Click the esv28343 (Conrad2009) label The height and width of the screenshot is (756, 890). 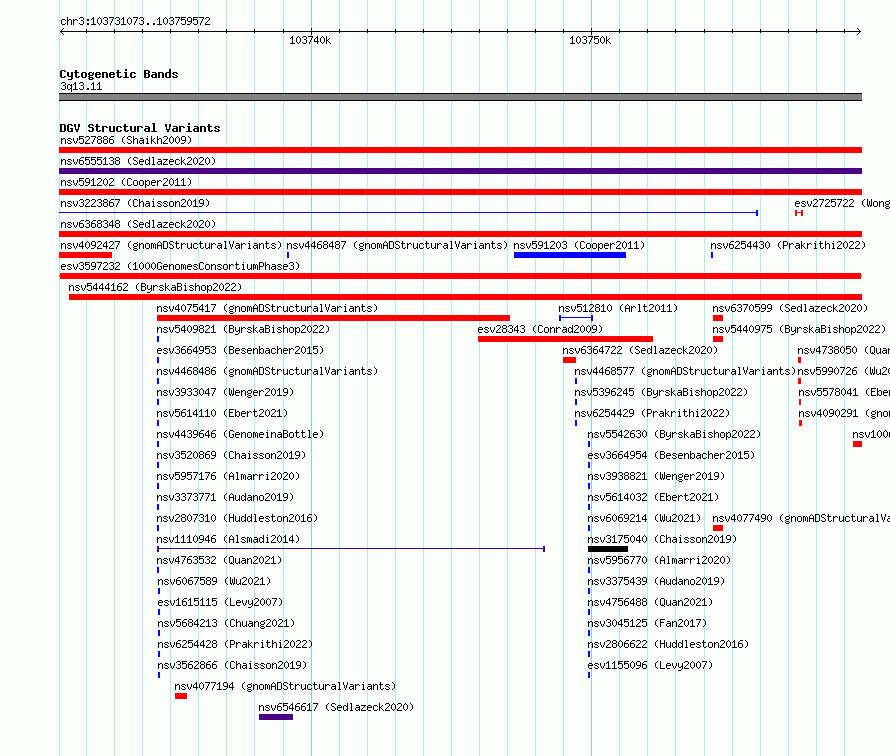(x=540, y=329)
